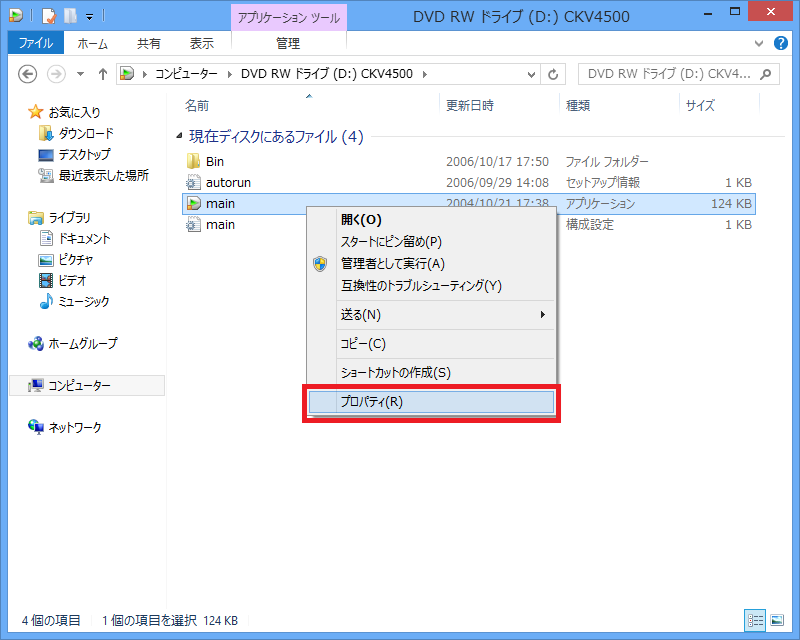Switch to large icons view in status bar
The height and width of the screenshot is (640, 800).
(776, 620)
